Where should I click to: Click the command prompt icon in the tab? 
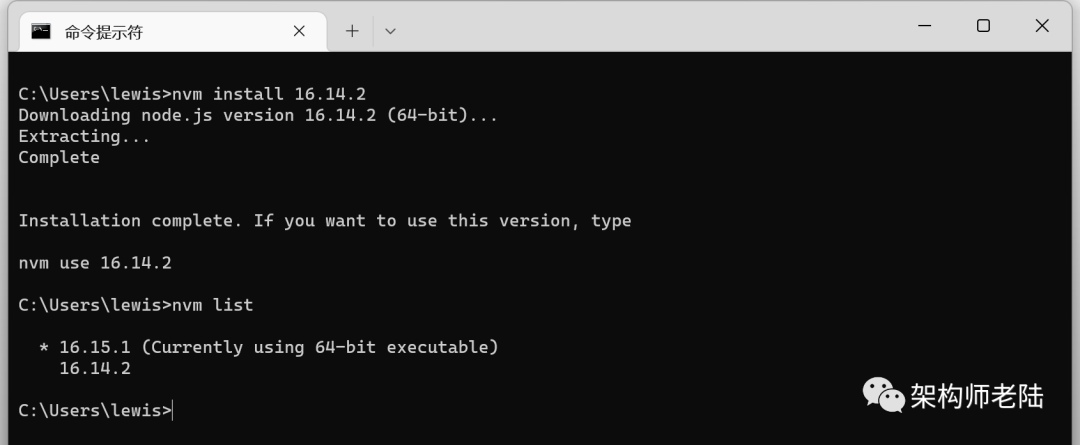[x=41, y=31]
